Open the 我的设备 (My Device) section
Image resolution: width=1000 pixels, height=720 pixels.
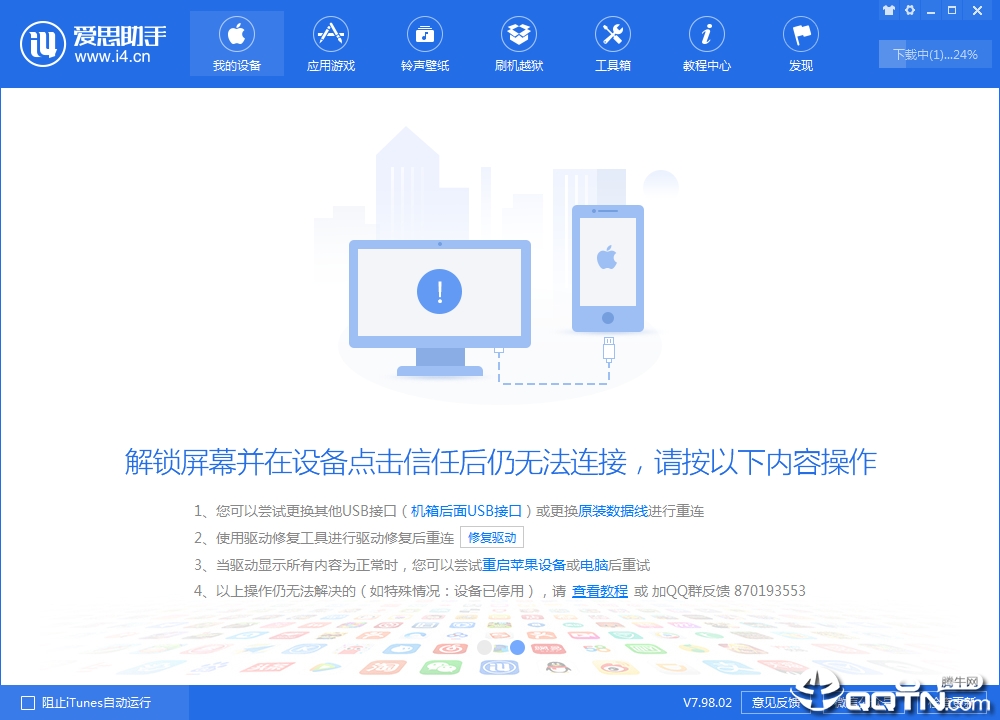pyautogui.click(x=237, y=44)
